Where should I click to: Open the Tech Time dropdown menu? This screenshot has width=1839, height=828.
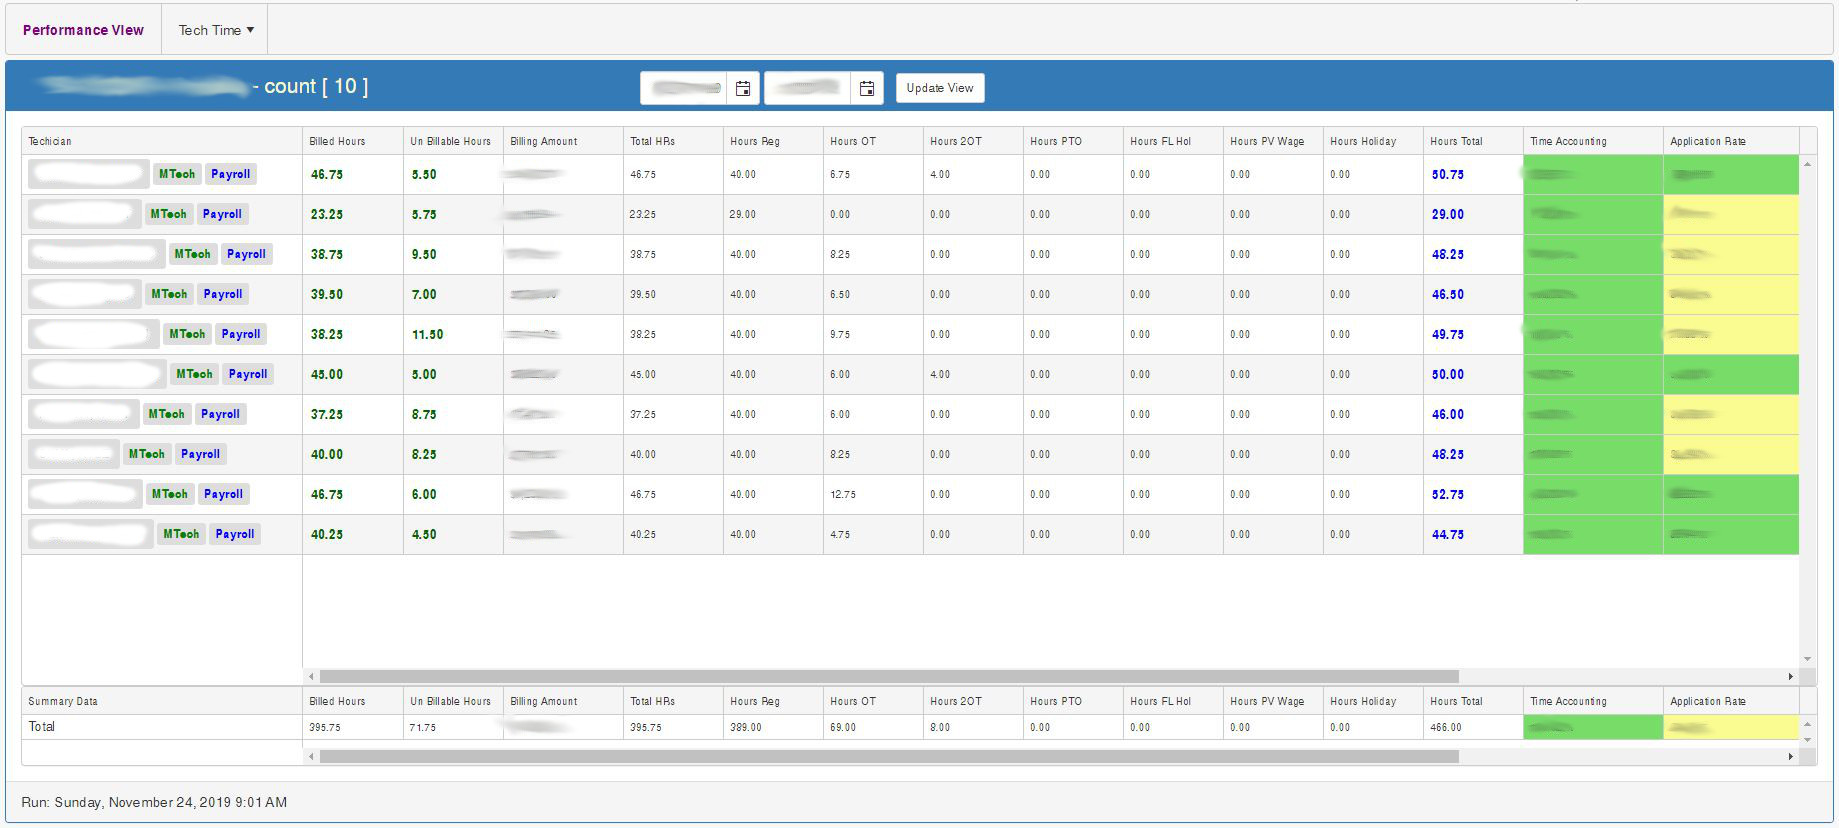click(216, 30)
